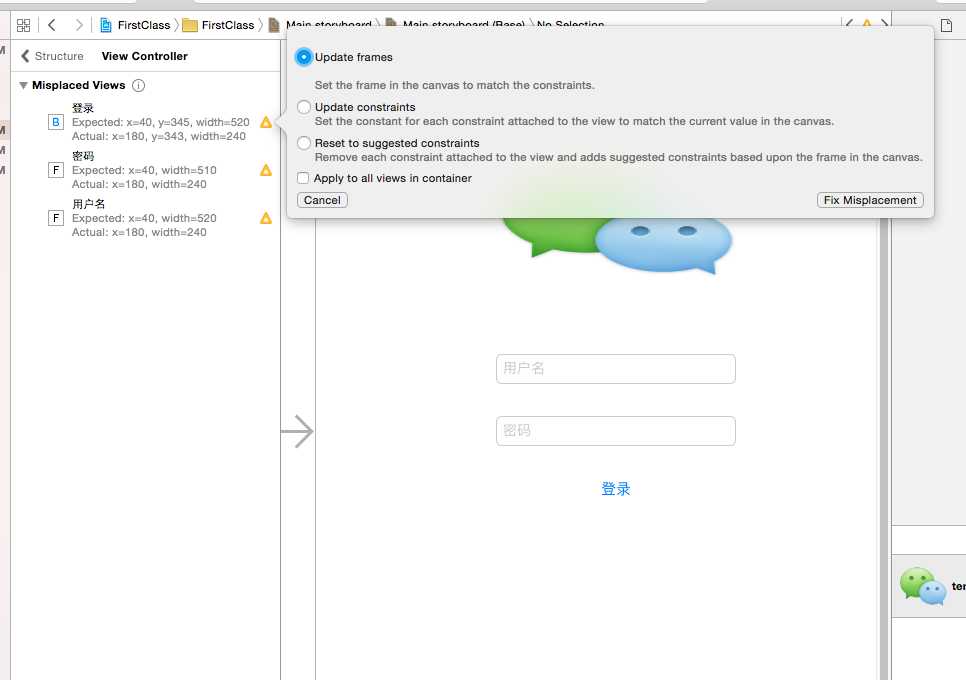Click the Fix Misplacement button
The image size is (966, 680).
click(x=870, y=200)
